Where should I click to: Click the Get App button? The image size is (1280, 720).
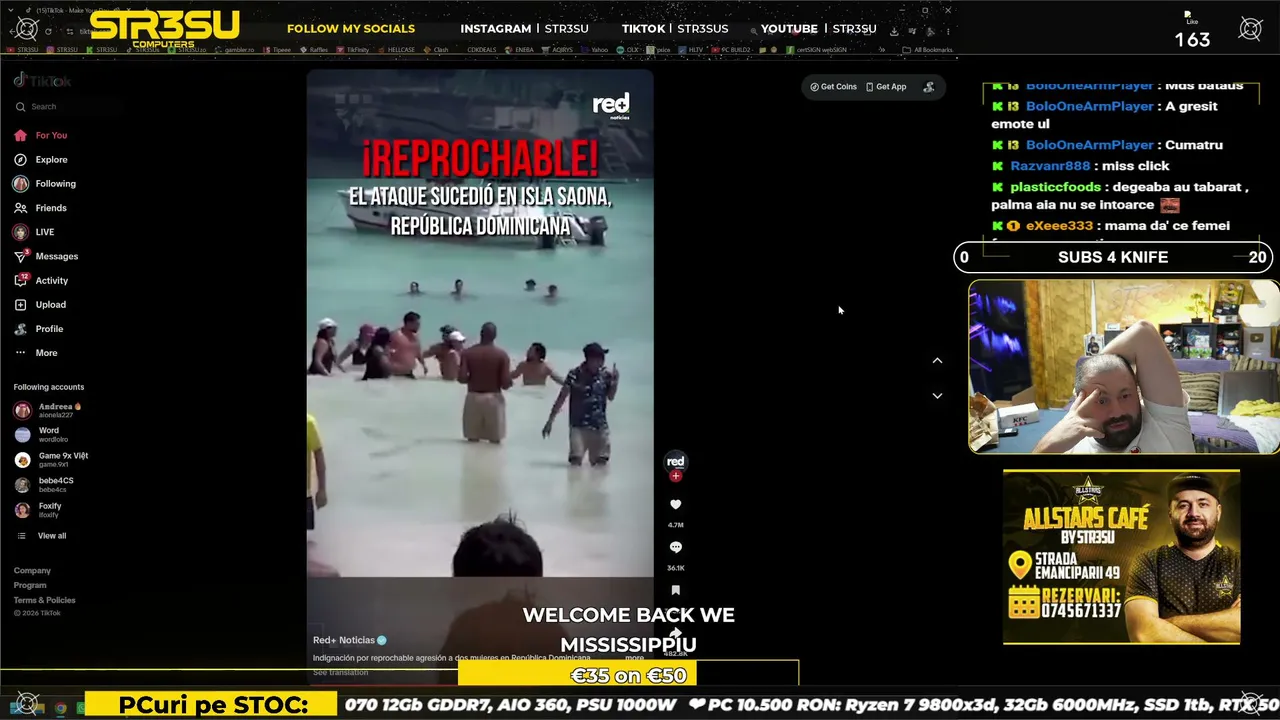[886, 87]
